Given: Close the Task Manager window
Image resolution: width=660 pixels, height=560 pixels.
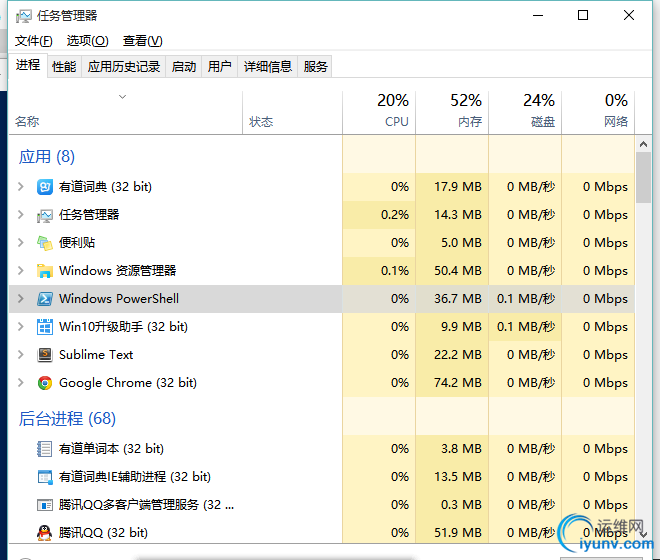Looking at the screenshot, I should pyautogui.click(x=629, y=16).
